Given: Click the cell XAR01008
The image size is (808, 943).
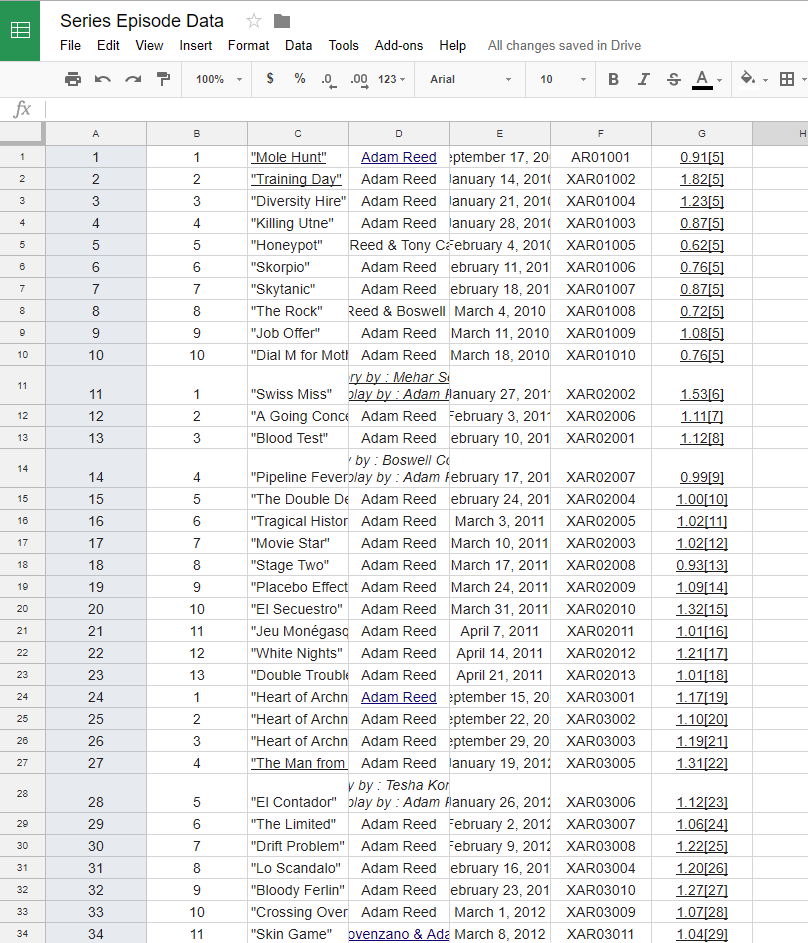Looking at the screenshot, I should coord(601,312).
